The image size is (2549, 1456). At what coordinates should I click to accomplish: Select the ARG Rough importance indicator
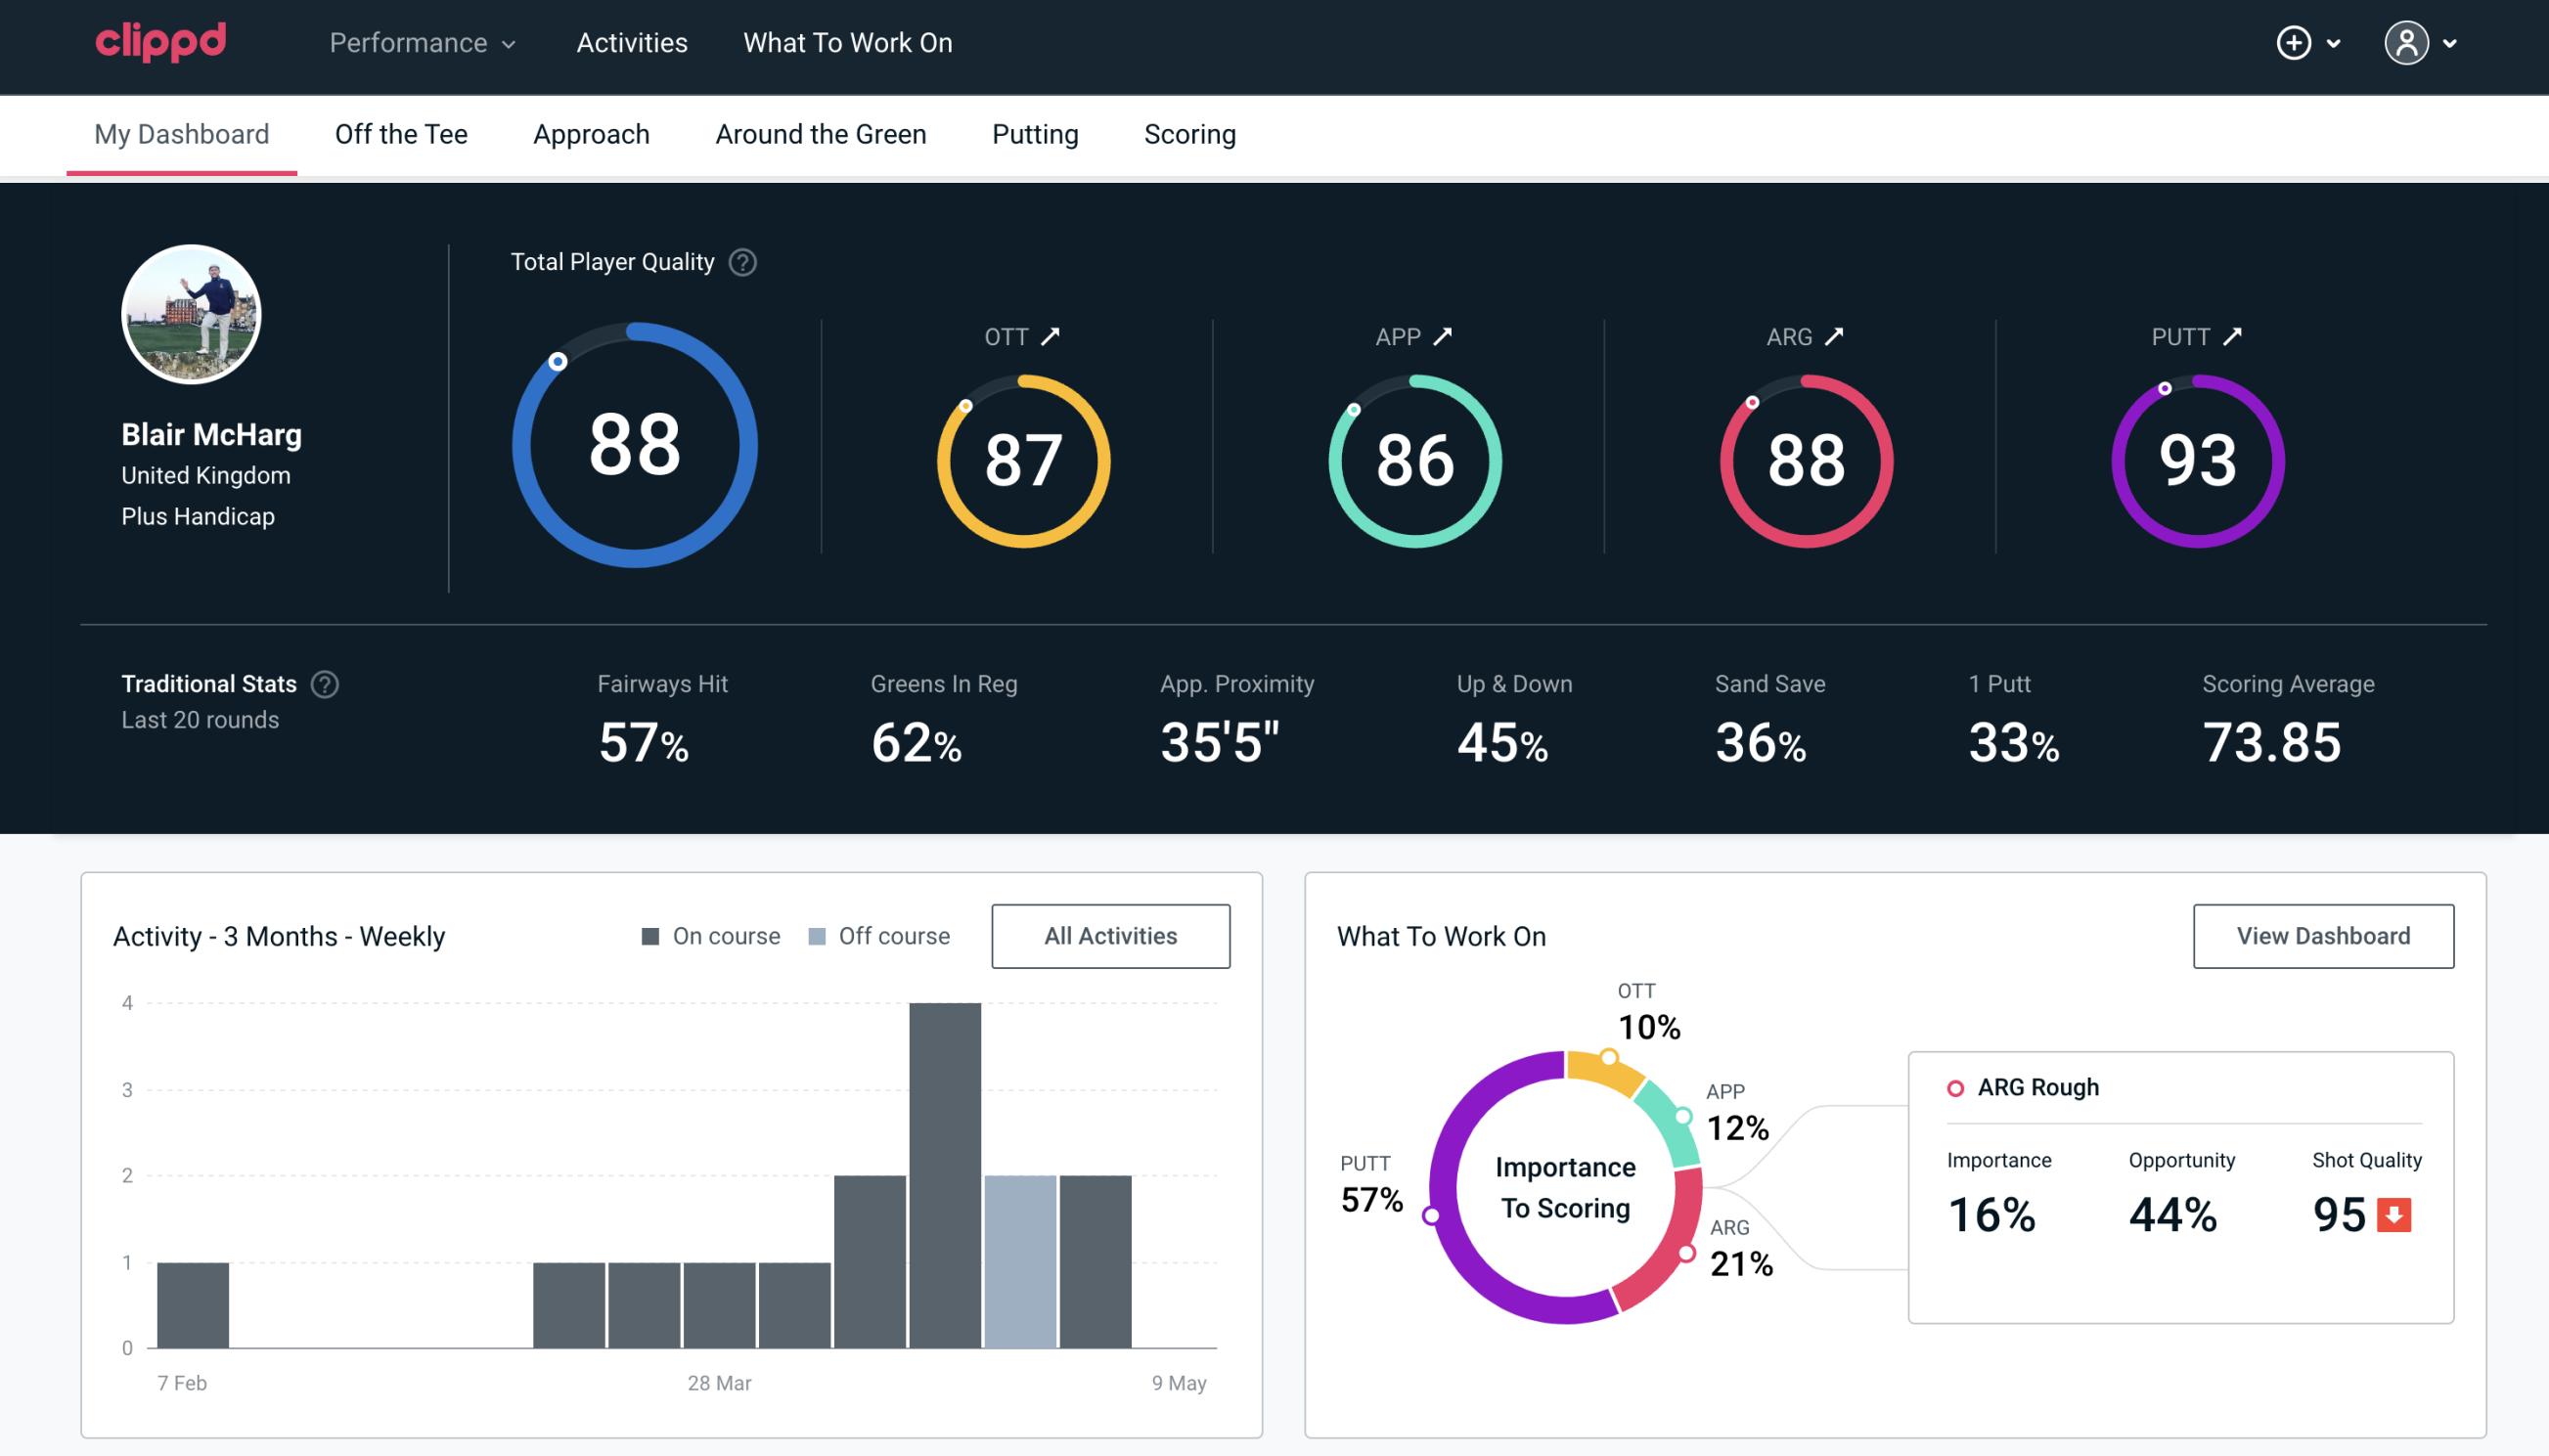[1994, 1211]
